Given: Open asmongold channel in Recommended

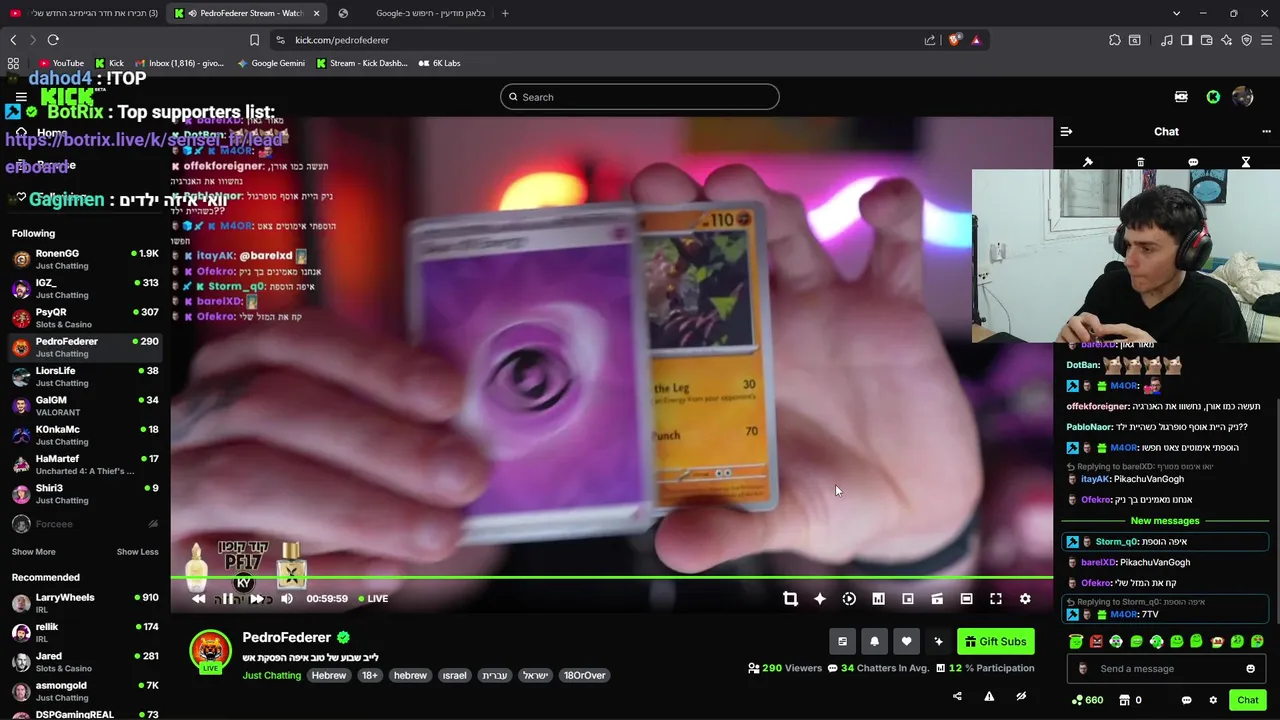Looking at the screenshot, I should 85,691.
